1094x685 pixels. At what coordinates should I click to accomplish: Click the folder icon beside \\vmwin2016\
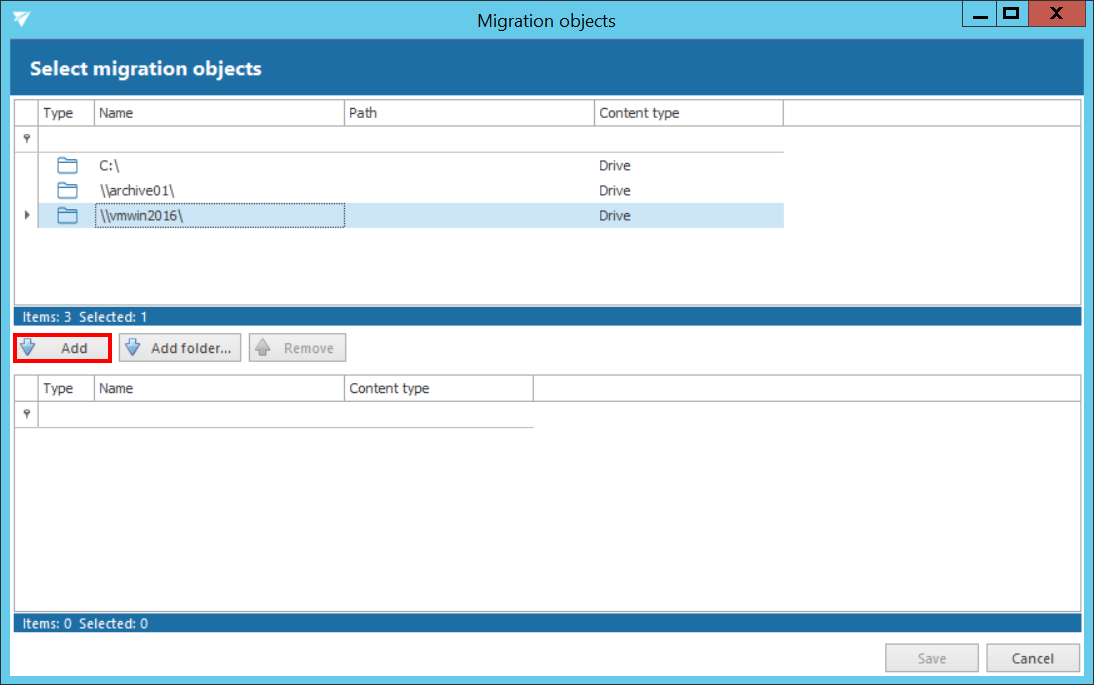click(x=67, y=216)
